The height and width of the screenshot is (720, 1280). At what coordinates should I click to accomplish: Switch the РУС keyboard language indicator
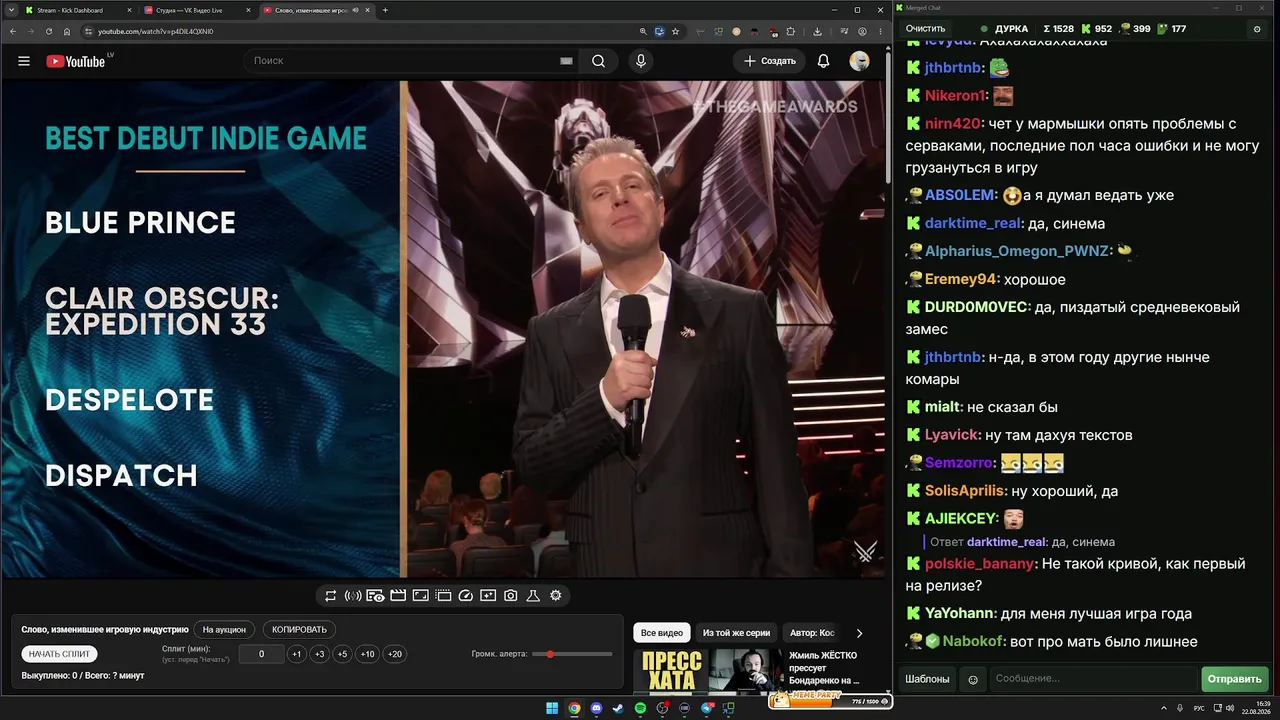[x=1199, y=709]
